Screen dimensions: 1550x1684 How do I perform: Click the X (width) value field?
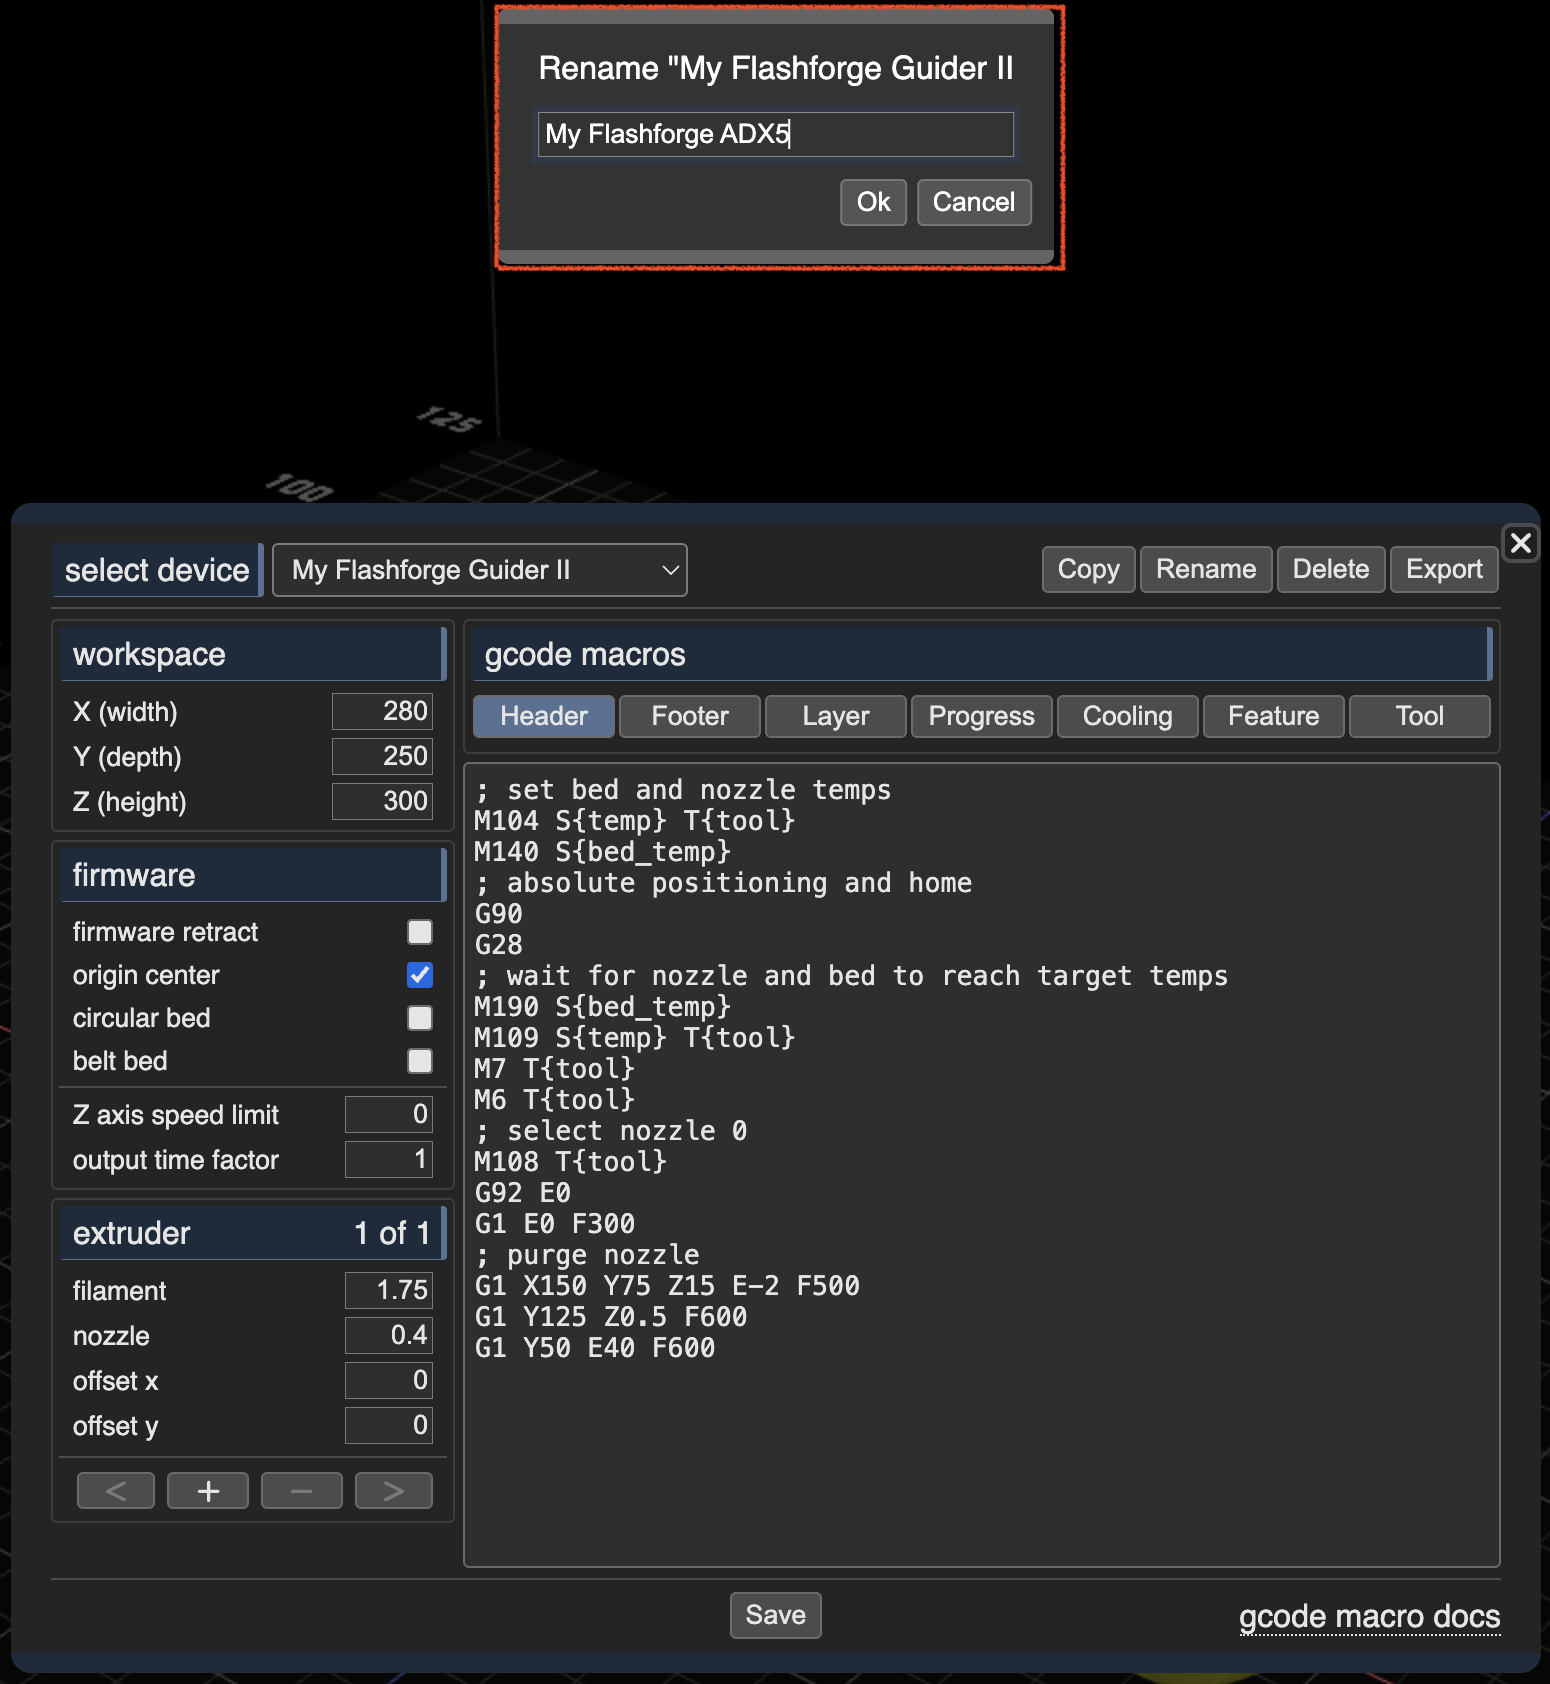pos(383,711)
